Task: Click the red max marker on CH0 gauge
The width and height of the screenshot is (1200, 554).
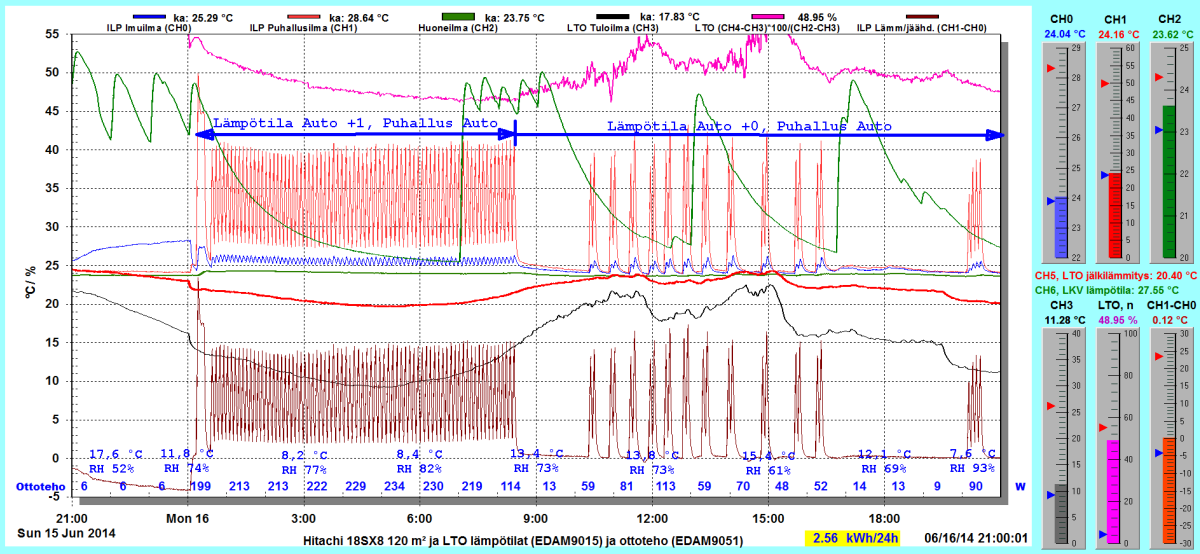Action: tap(1050, 68)
